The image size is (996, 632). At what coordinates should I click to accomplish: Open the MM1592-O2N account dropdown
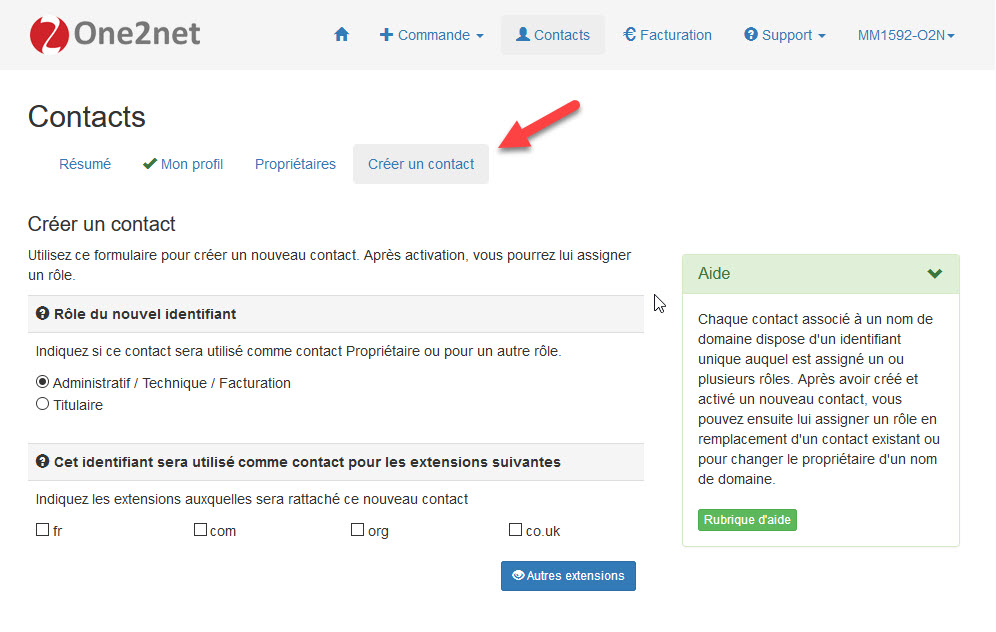906,35
